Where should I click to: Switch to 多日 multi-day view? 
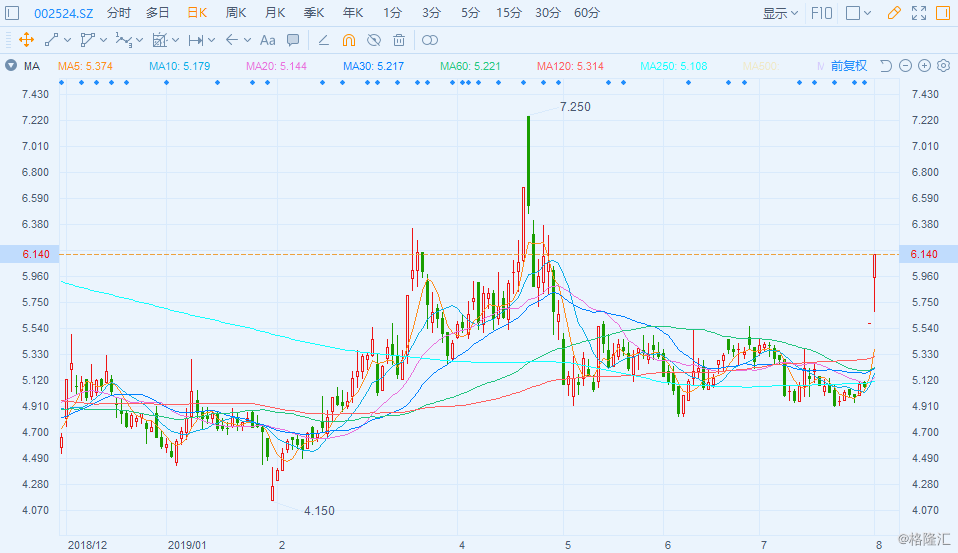click(x=158, y=13)
